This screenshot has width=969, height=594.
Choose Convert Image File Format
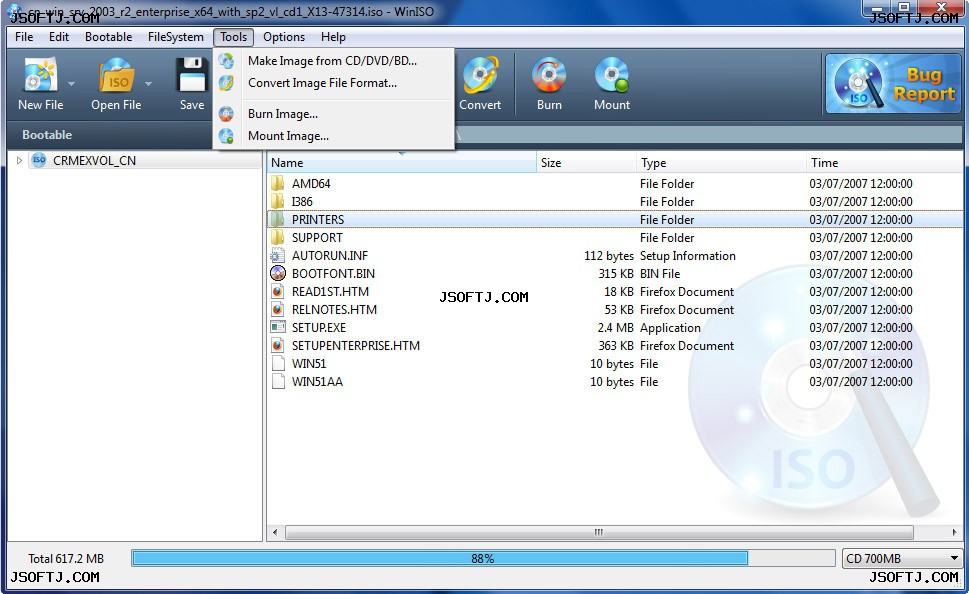click(x=333, y=83)
